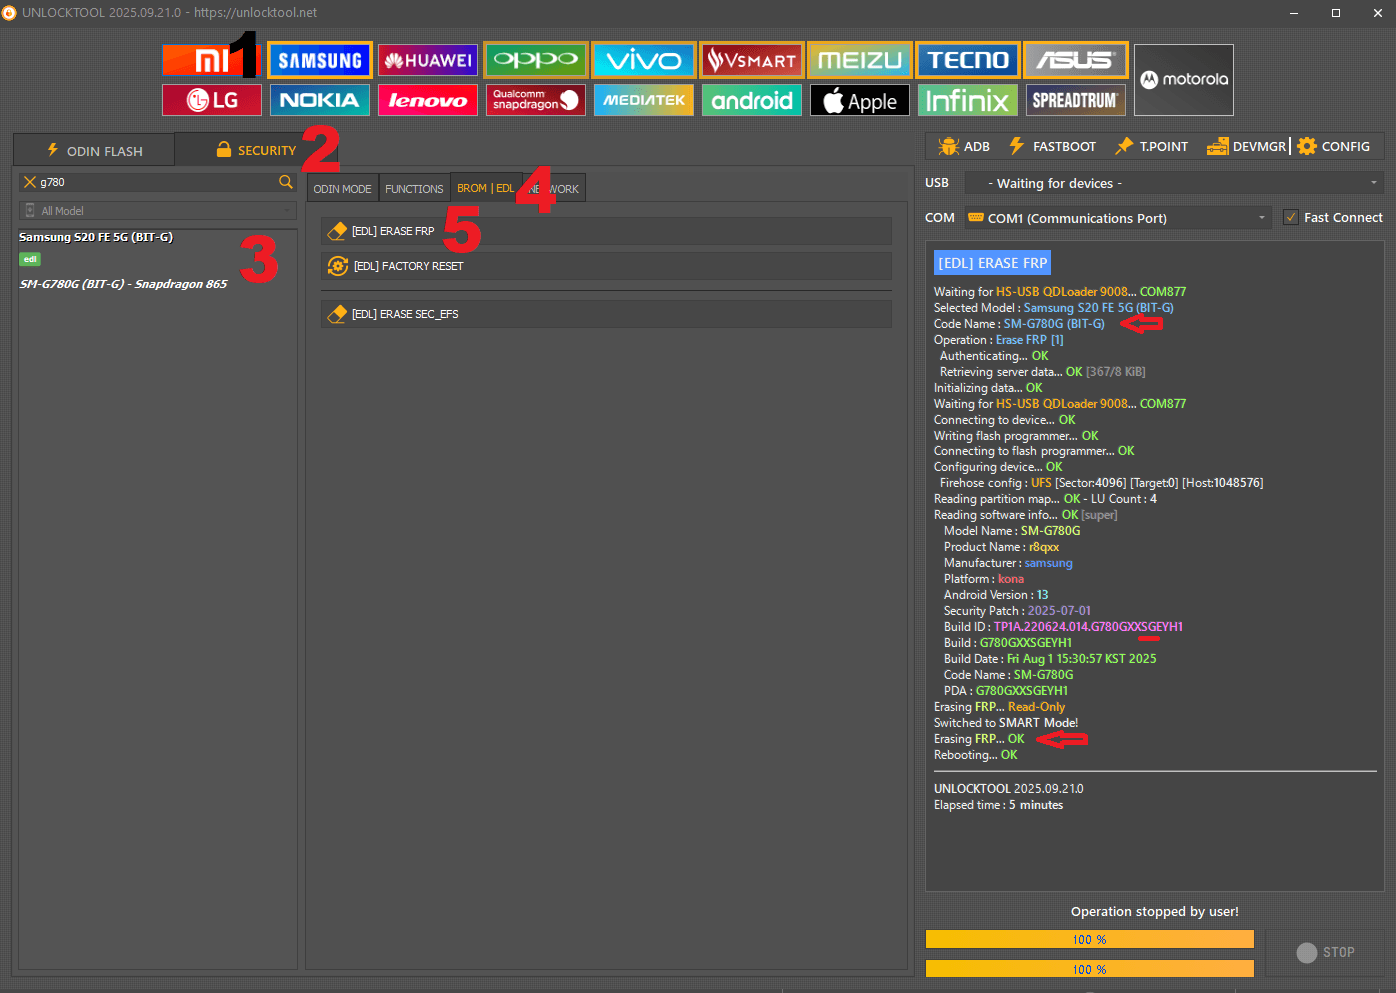Toggle the Fast Connect checkbox

click(x=1291, y=217)
